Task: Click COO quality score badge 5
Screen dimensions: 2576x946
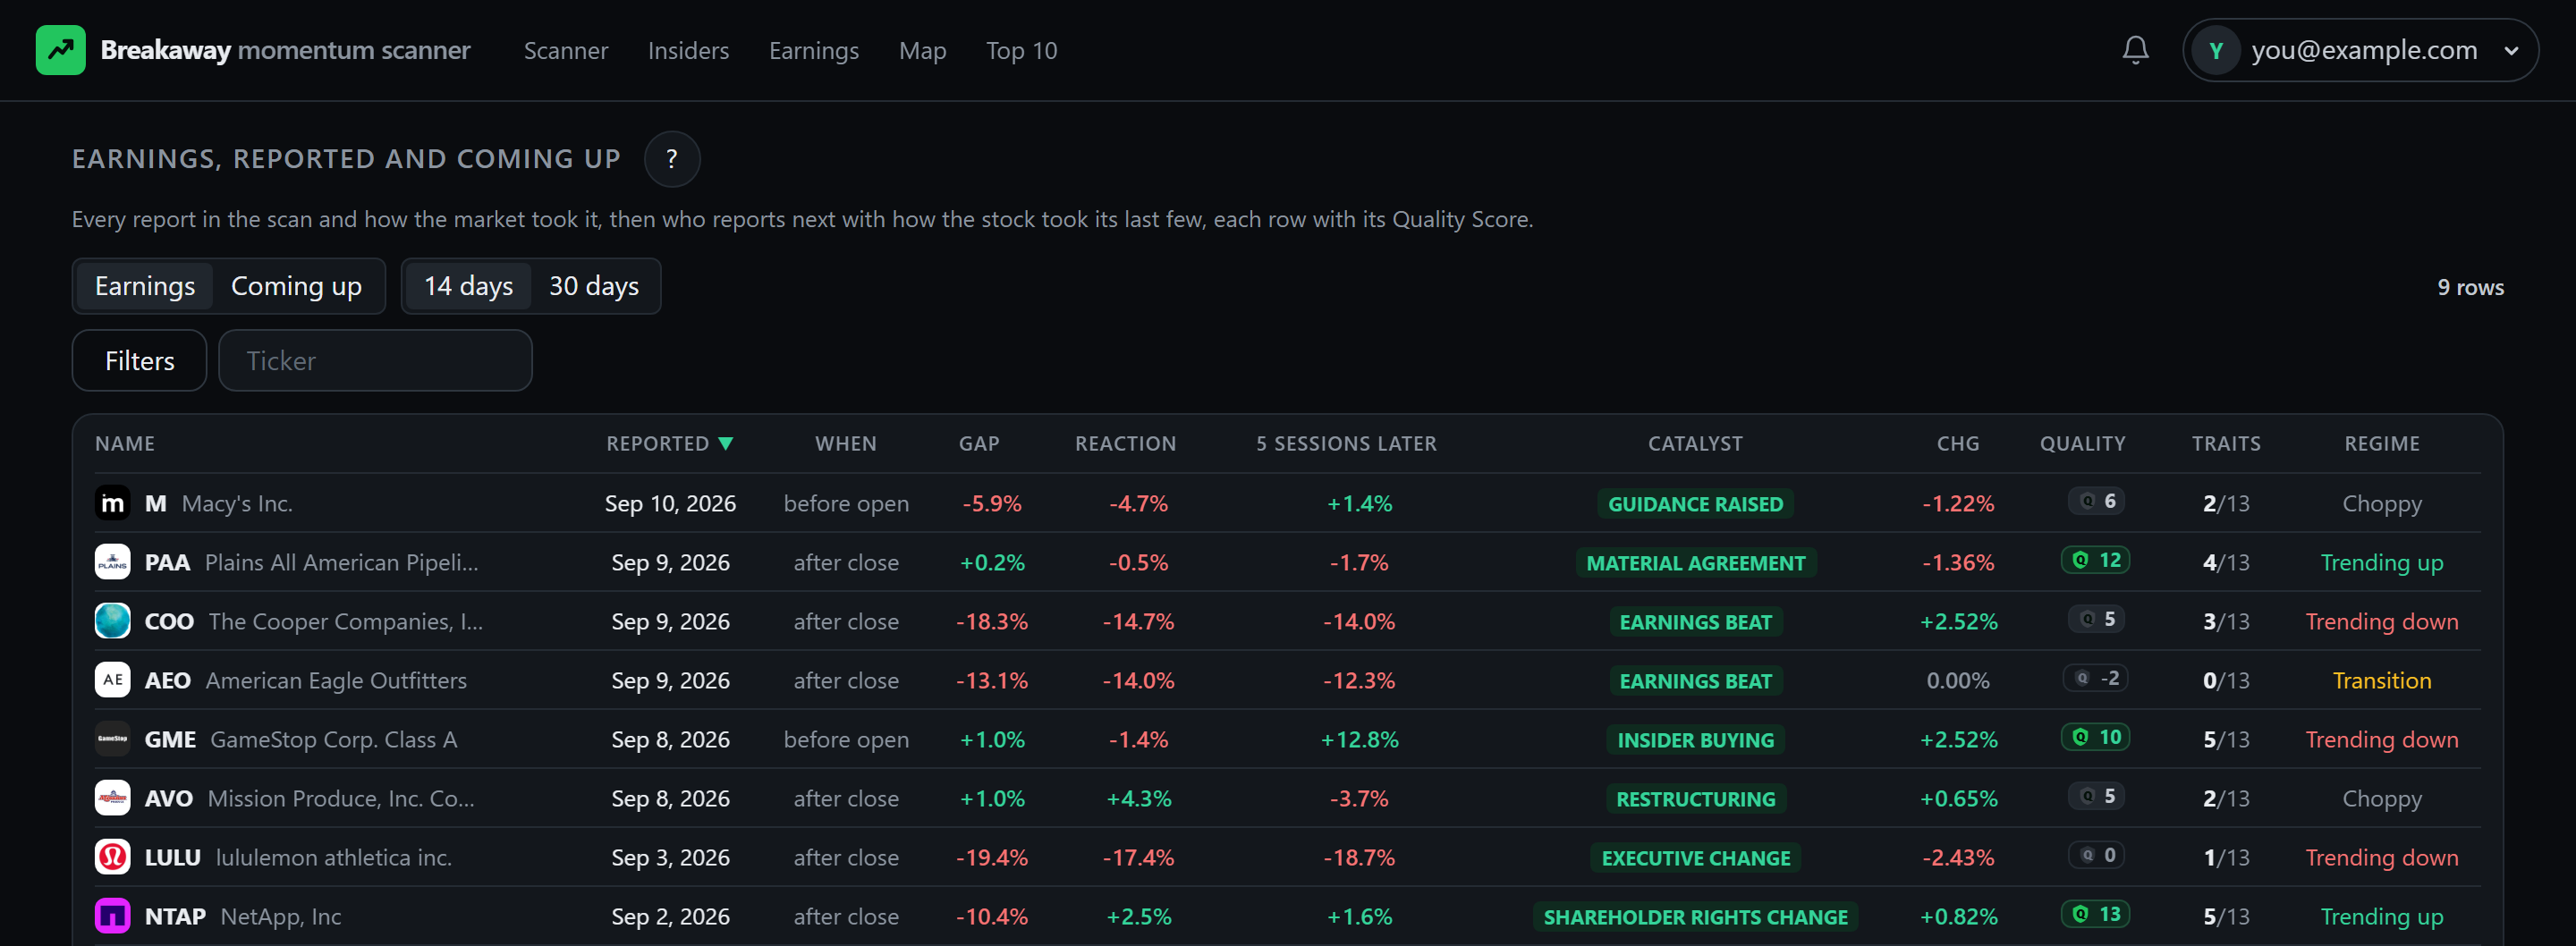Action: [2096, 619]
